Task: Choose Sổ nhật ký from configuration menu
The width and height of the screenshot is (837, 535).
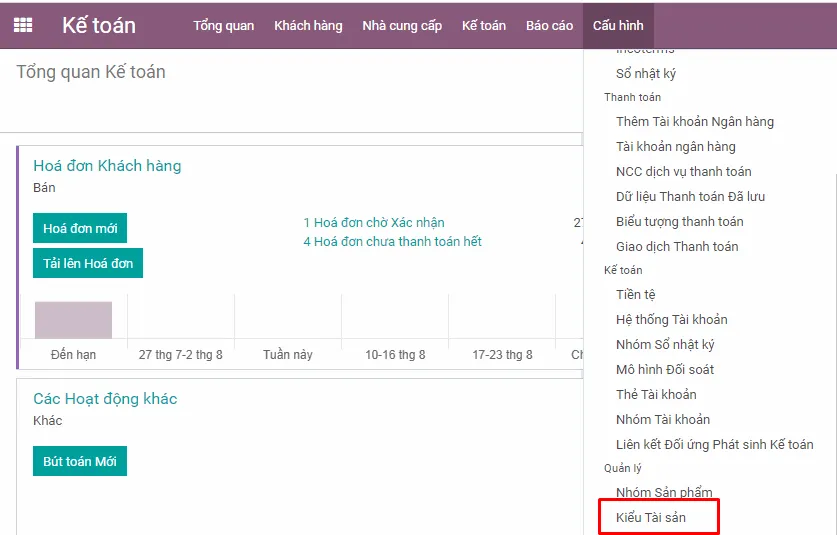Action: pyautogui.click(x=646, y=73)
